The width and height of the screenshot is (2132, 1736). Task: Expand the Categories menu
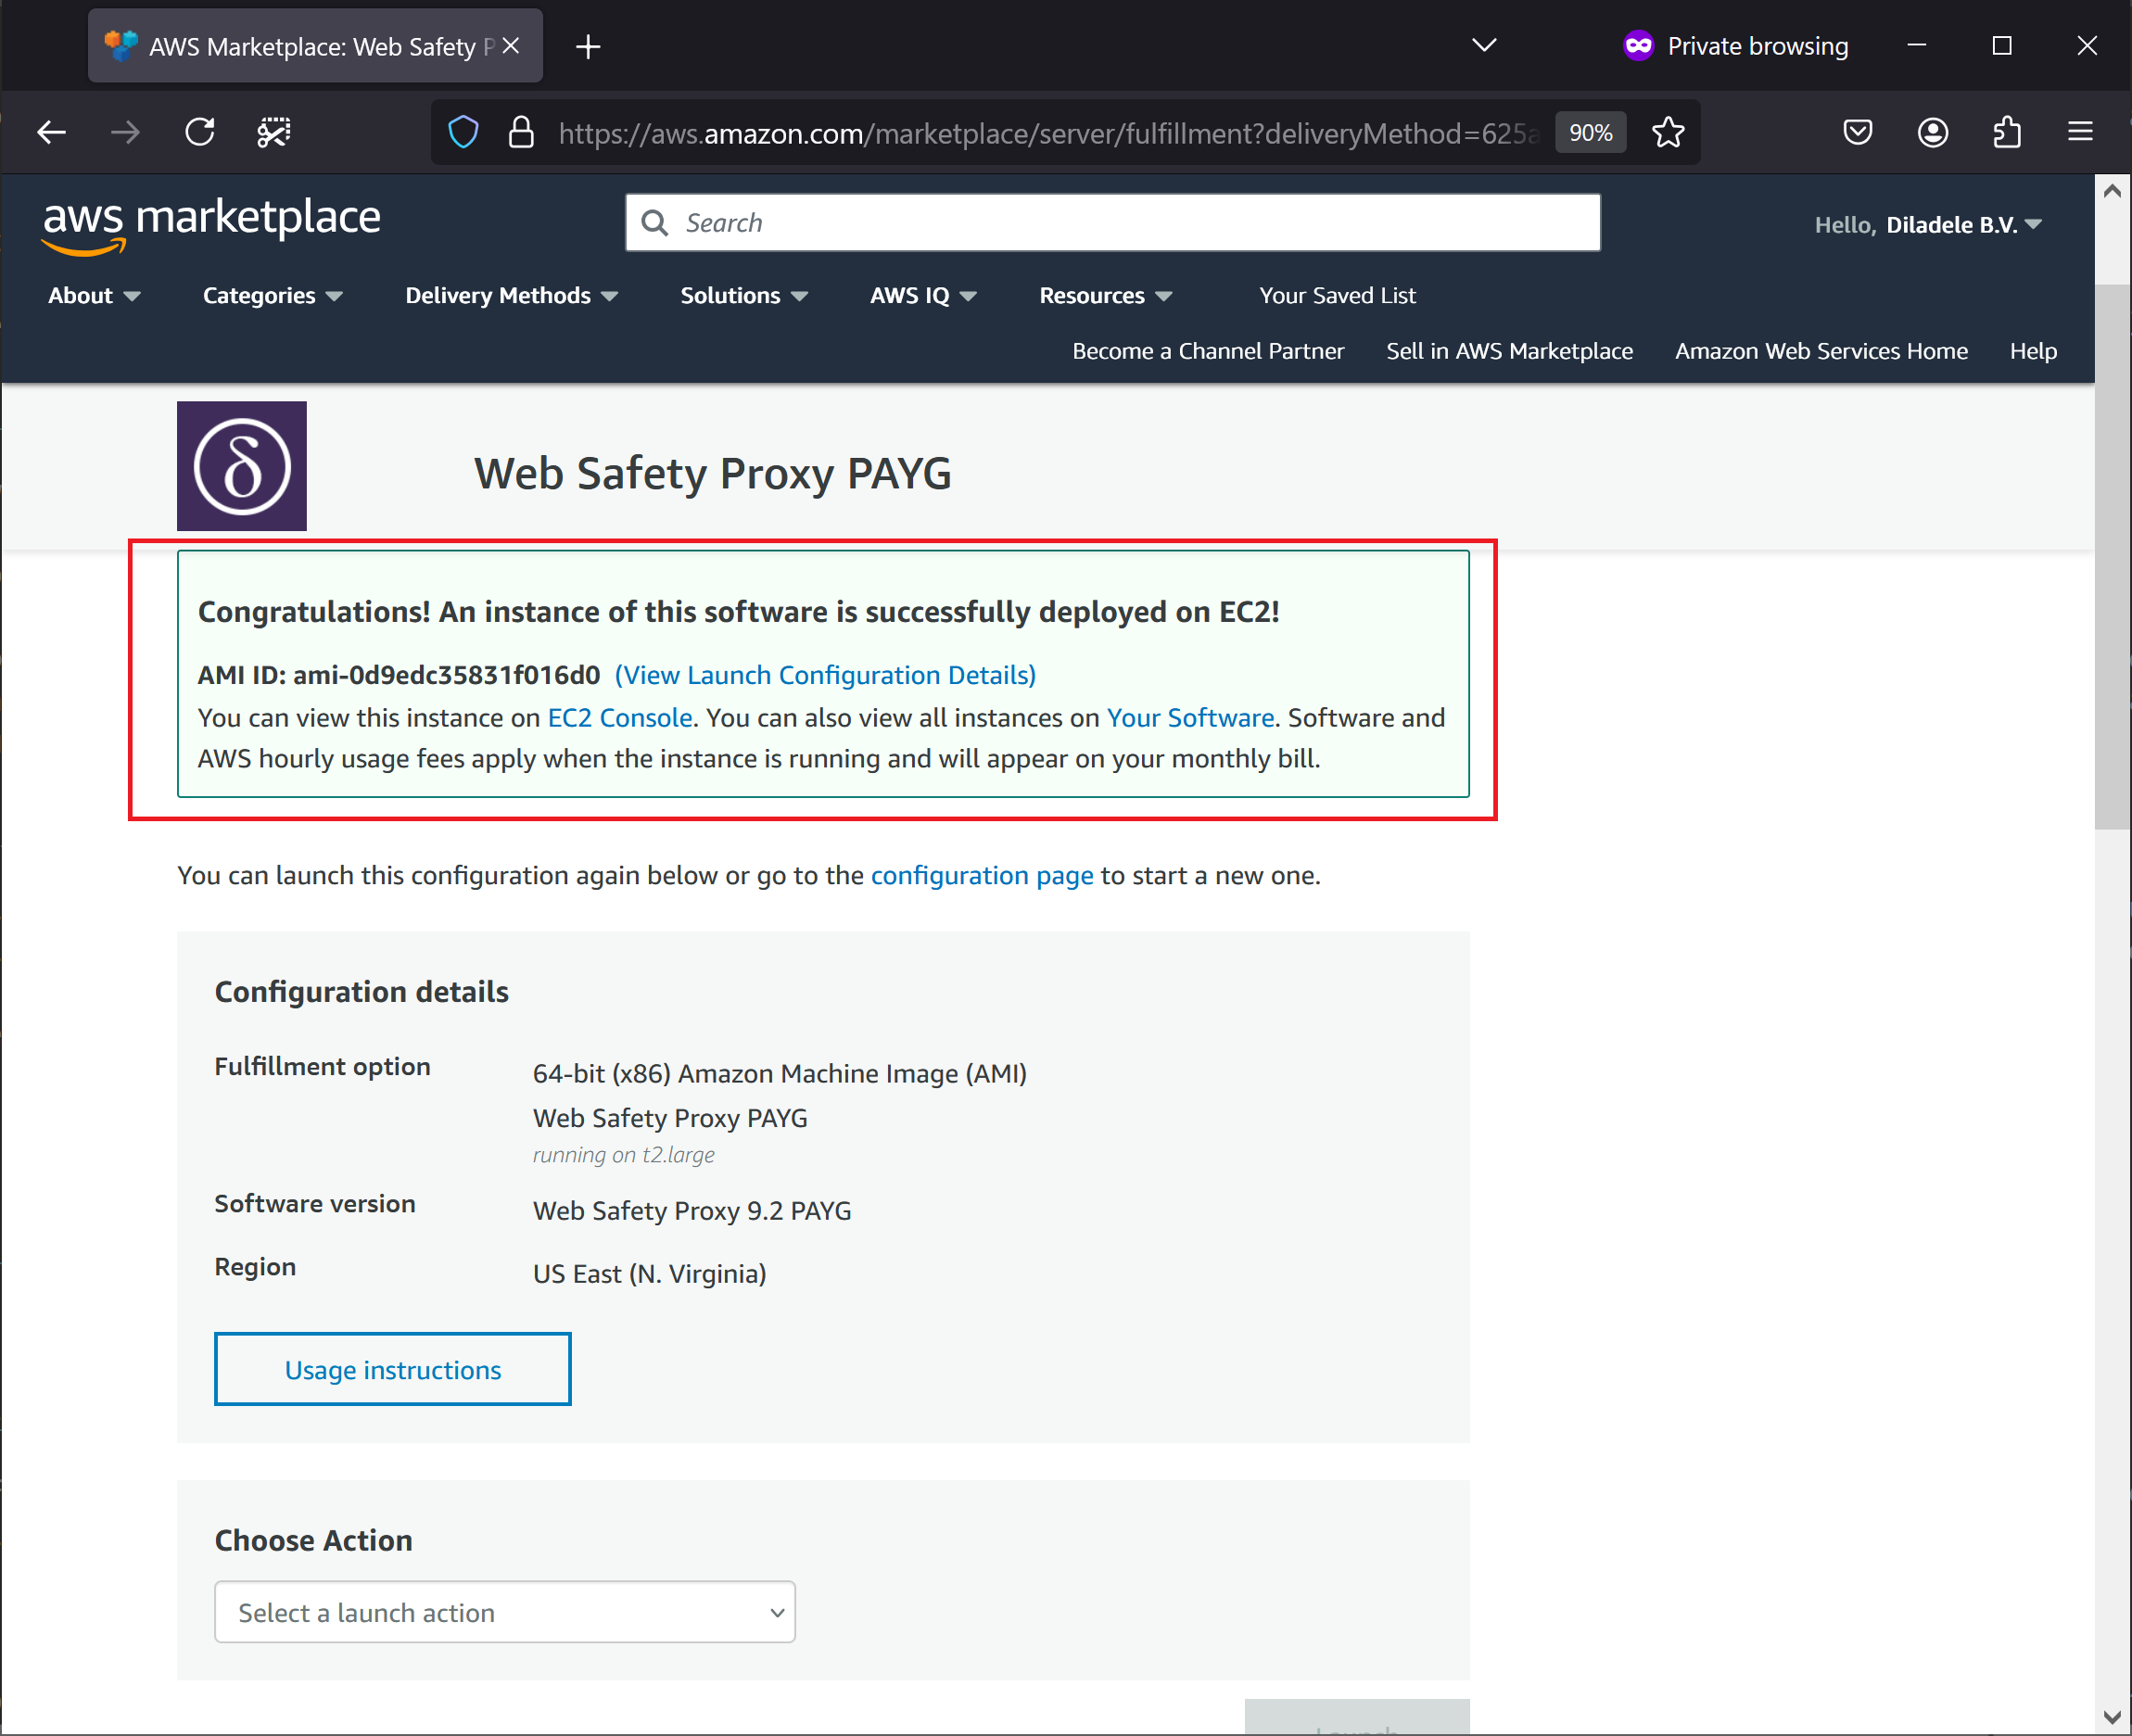coord(273,295)
